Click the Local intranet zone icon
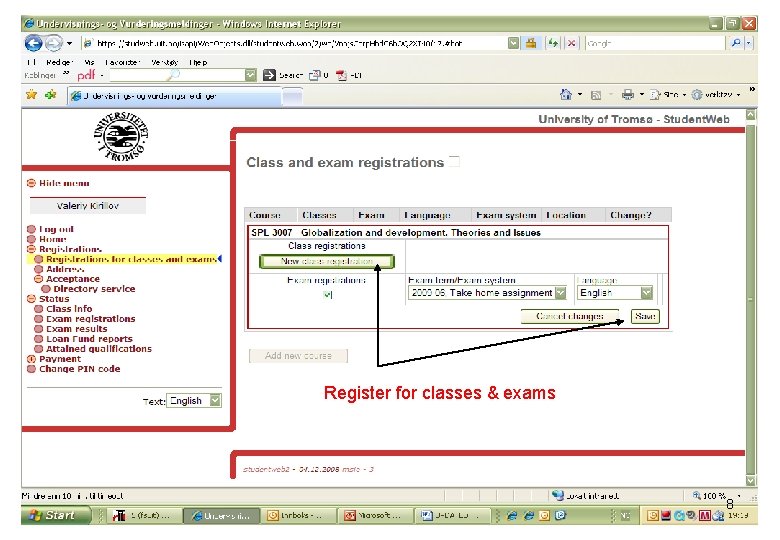Viewport: 780px width, 540px height. click(x=558, y=495)
